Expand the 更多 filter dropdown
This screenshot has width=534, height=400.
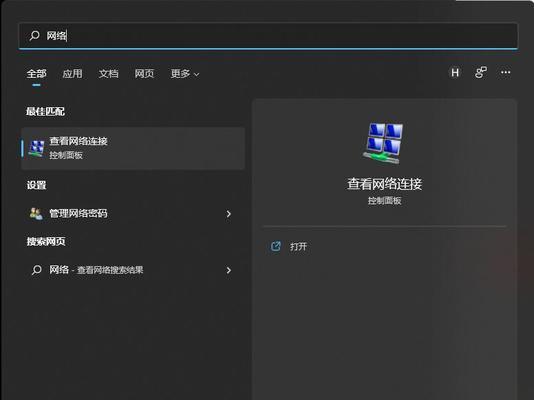point(185,74)
